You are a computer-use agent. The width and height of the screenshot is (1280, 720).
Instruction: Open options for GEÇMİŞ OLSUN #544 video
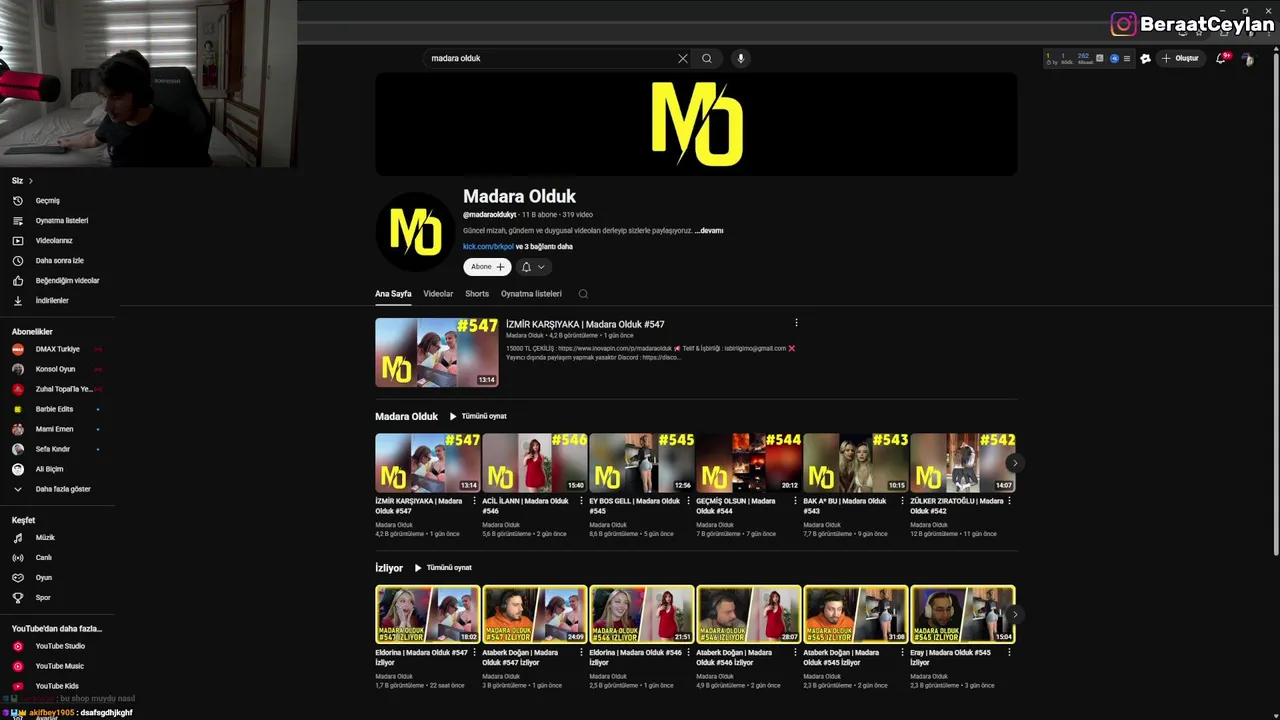pyautogui.click(x=795, y=501)
